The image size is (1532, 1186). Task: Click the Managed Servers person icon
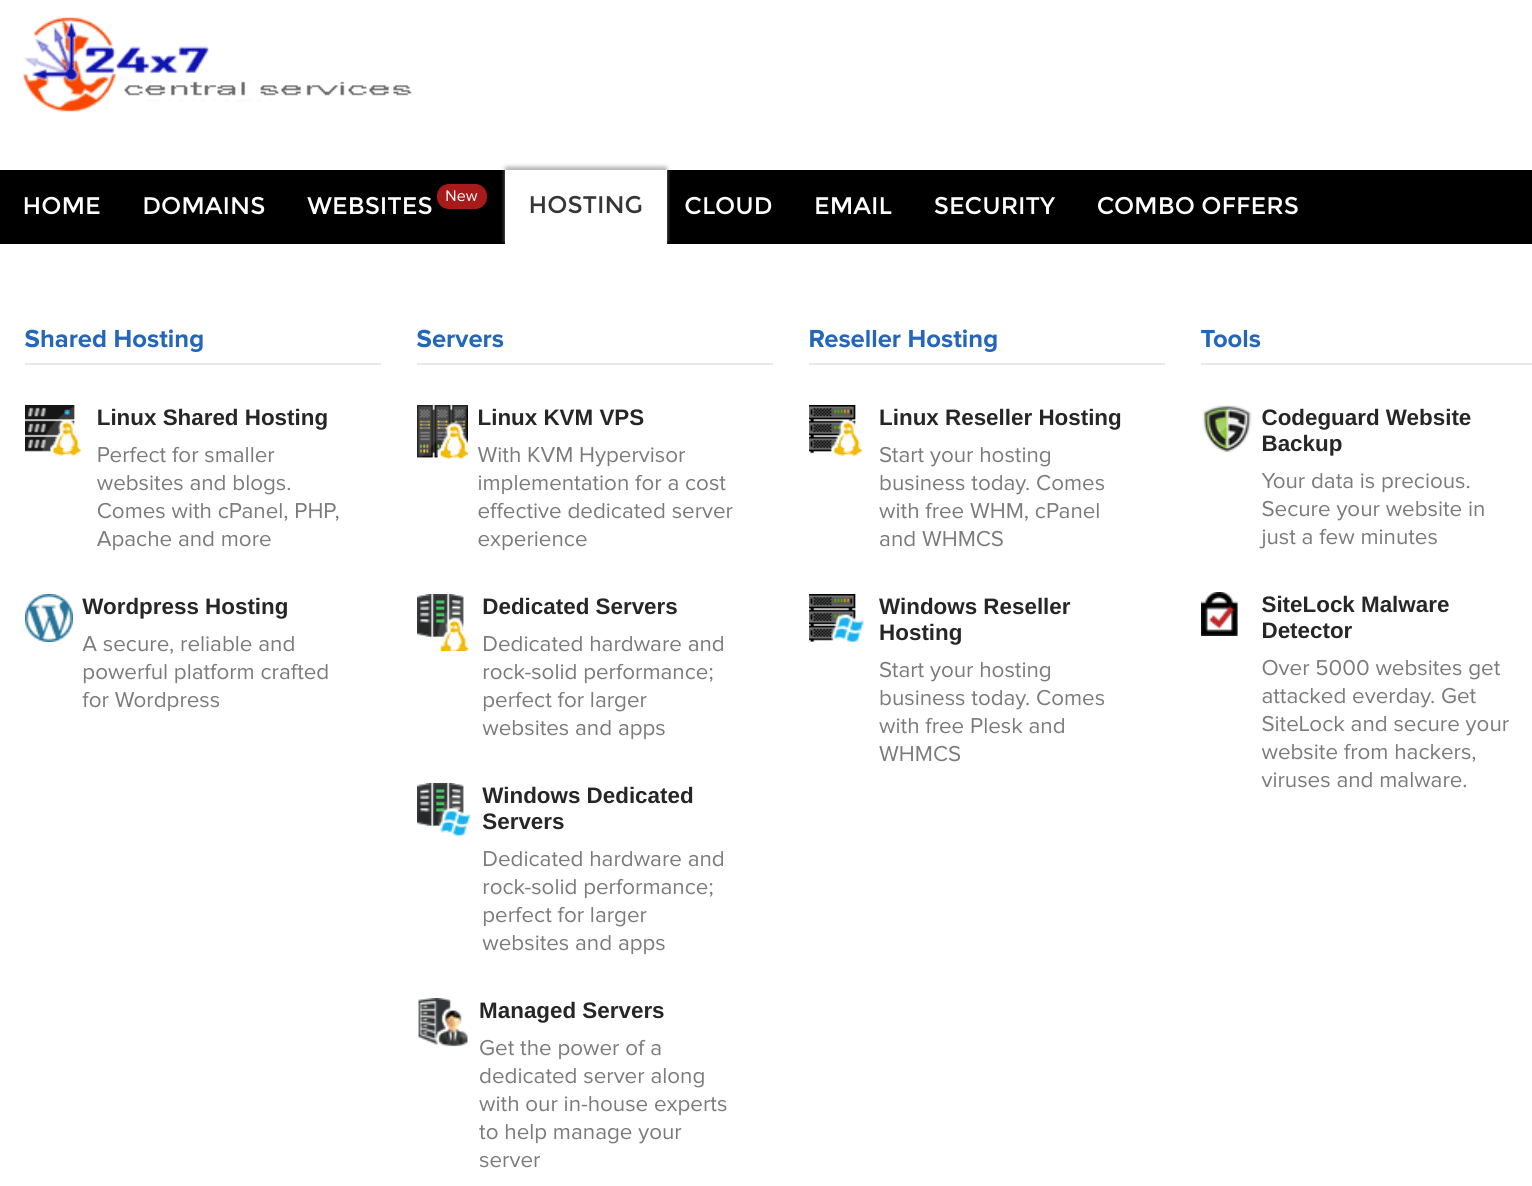tap(443, 1021)
